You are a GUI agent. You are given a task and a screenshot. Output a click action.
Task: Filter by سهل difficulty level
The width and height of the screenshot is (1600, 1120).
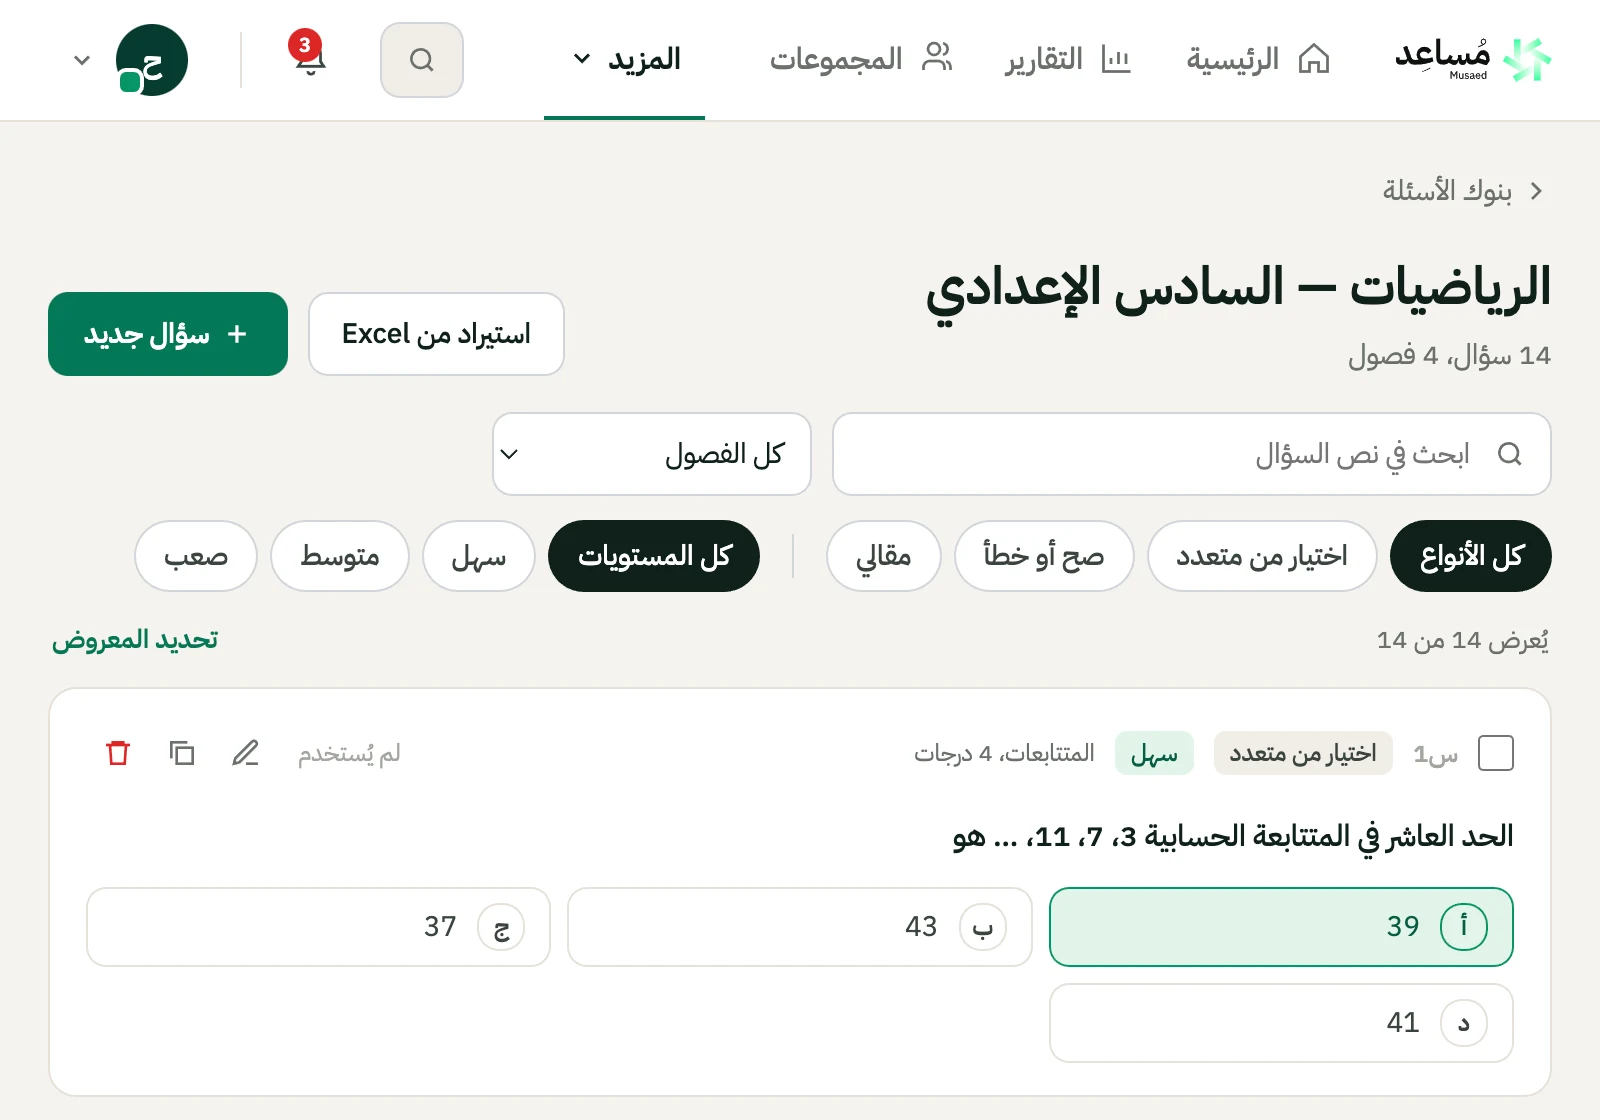click(479, 556)
